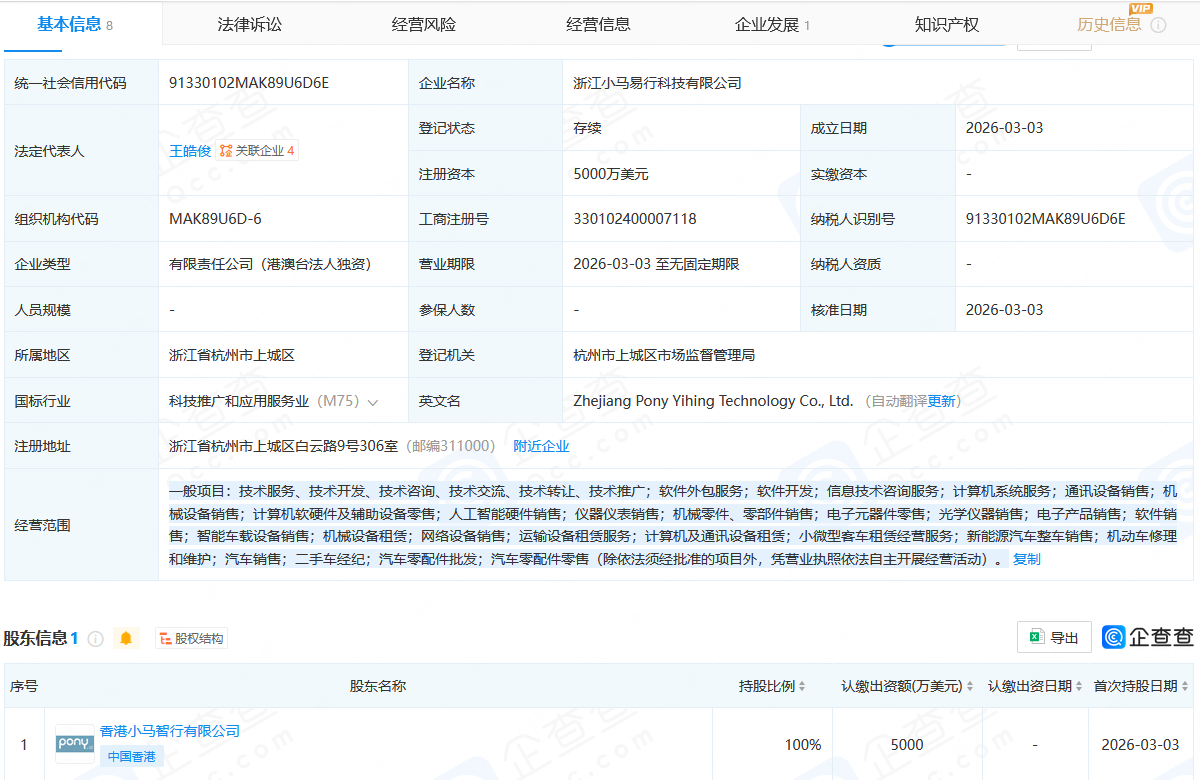The width and height of the screenshot is (1200, 780).
Task: Click the info icon next to 历史信息 tab
Action: click(x=1158, y=24)
